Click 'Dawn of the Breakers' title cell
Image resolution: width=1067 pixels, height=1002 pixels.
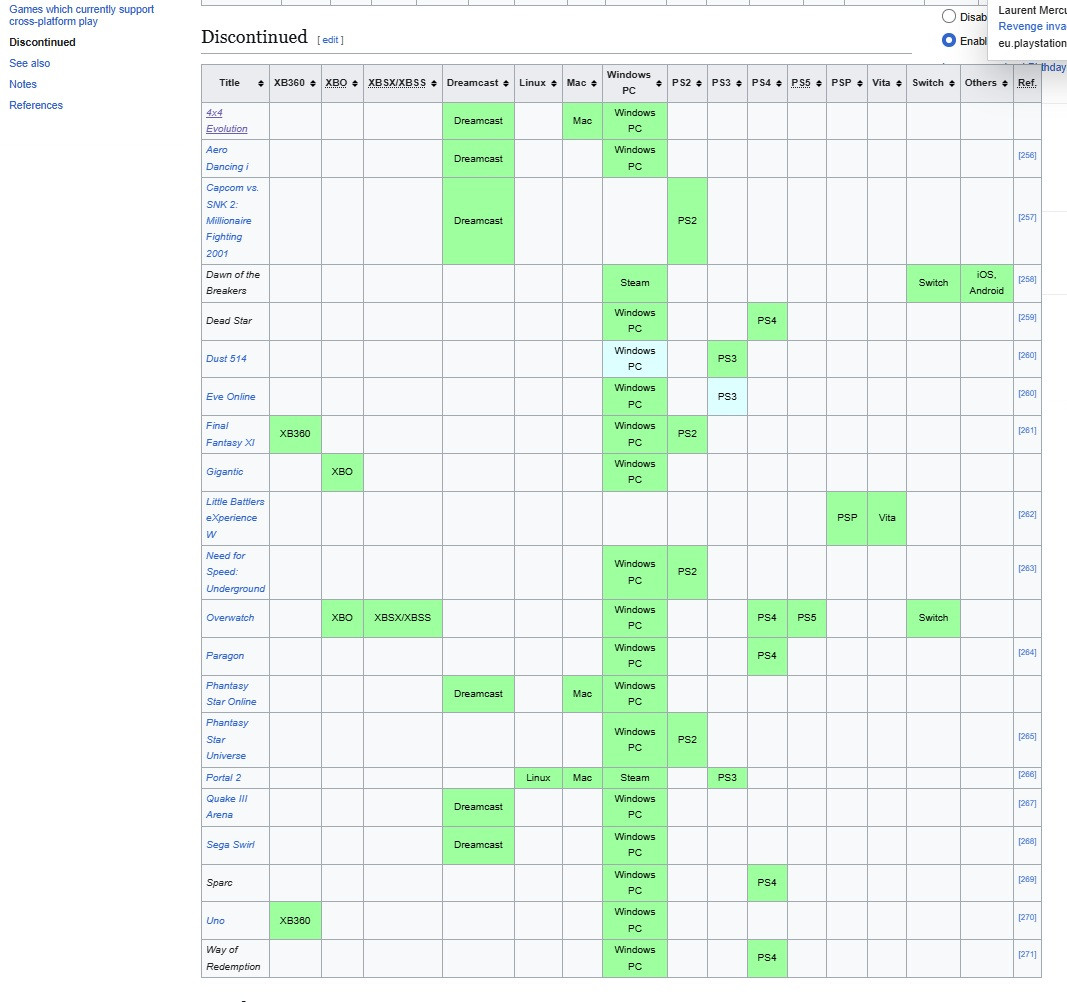pyautogui.click(x=235, y=283)
